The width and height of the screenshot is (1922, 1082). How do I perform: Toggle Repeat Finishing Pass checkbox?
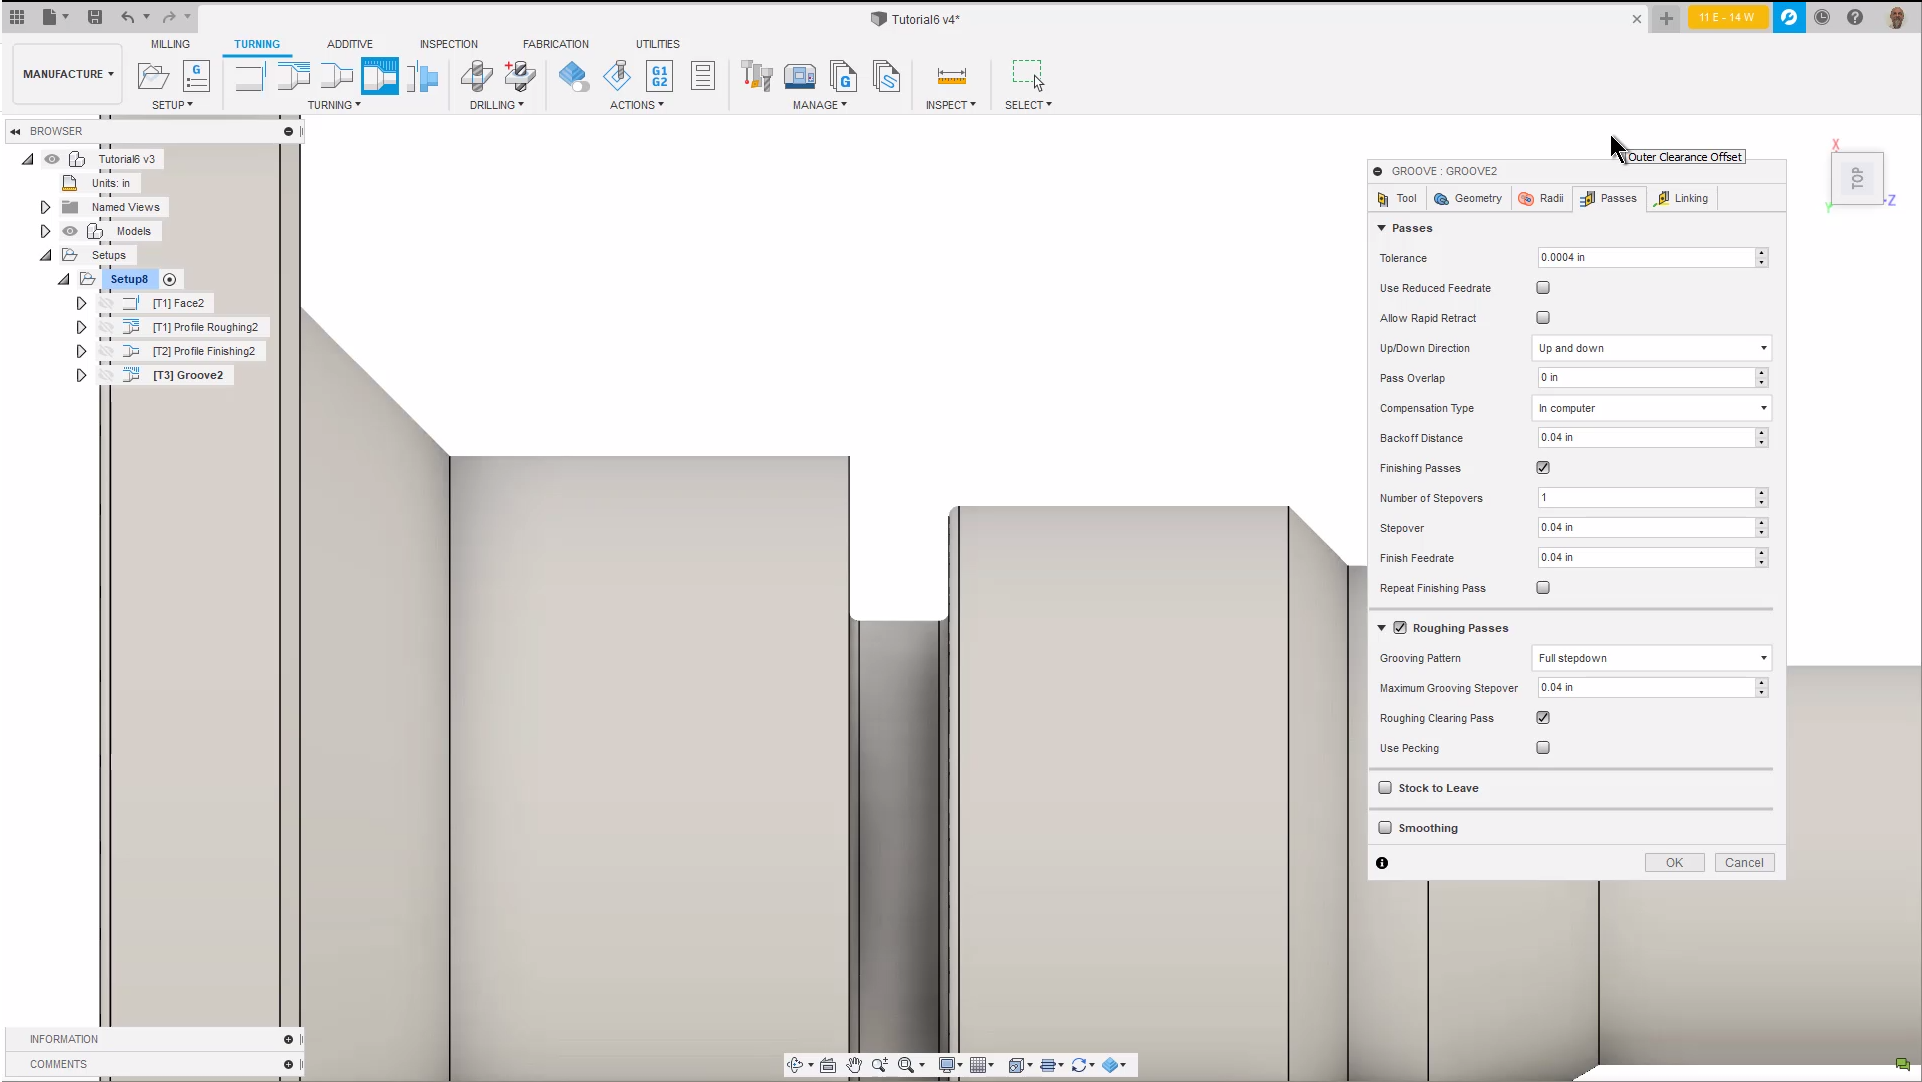[x=1543, y=588]
